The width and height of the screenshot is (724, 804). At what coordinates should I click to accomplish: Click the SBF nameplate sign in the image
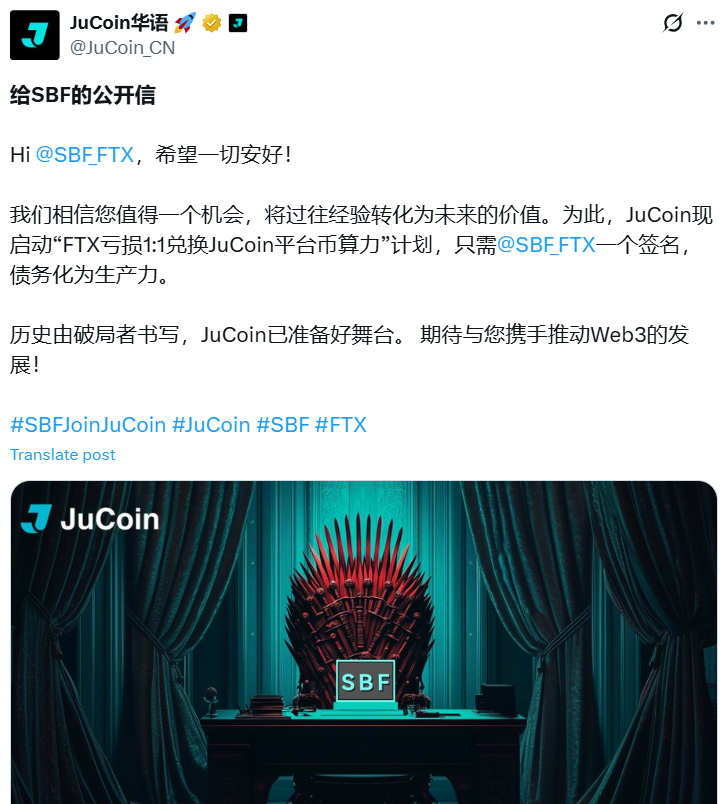[x=366, y=681]
